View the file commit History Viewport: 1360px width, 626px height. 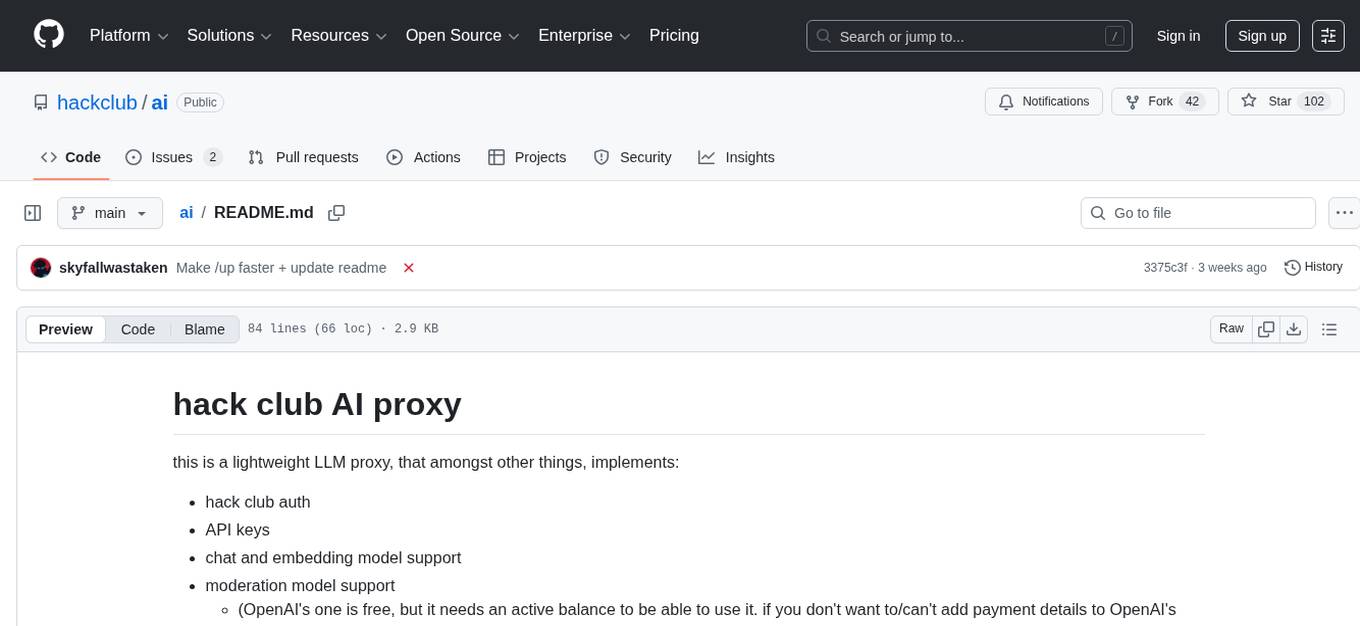[x=1313, y=267]
